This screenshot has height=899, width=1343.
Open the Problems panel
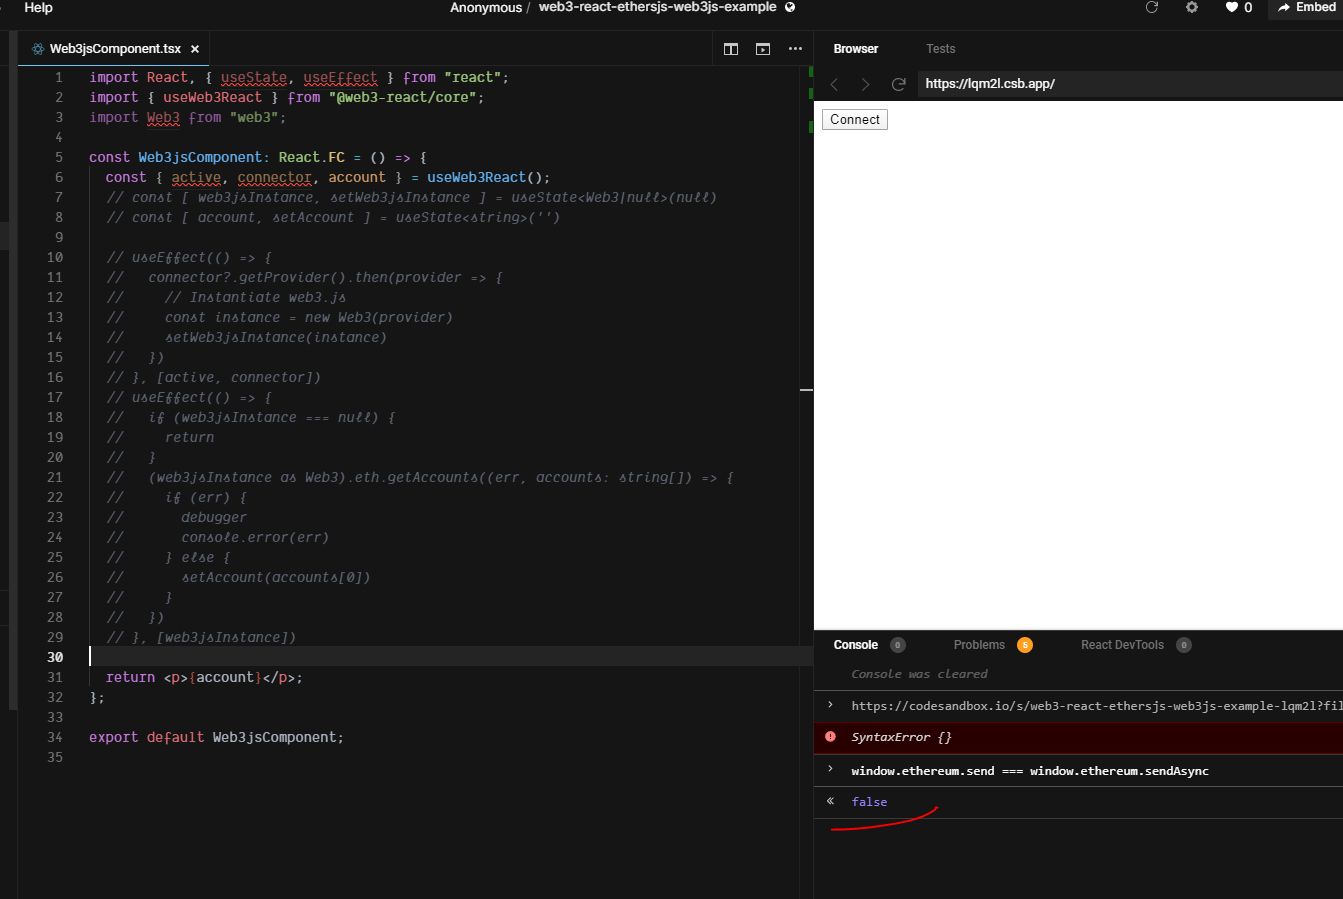979,644
